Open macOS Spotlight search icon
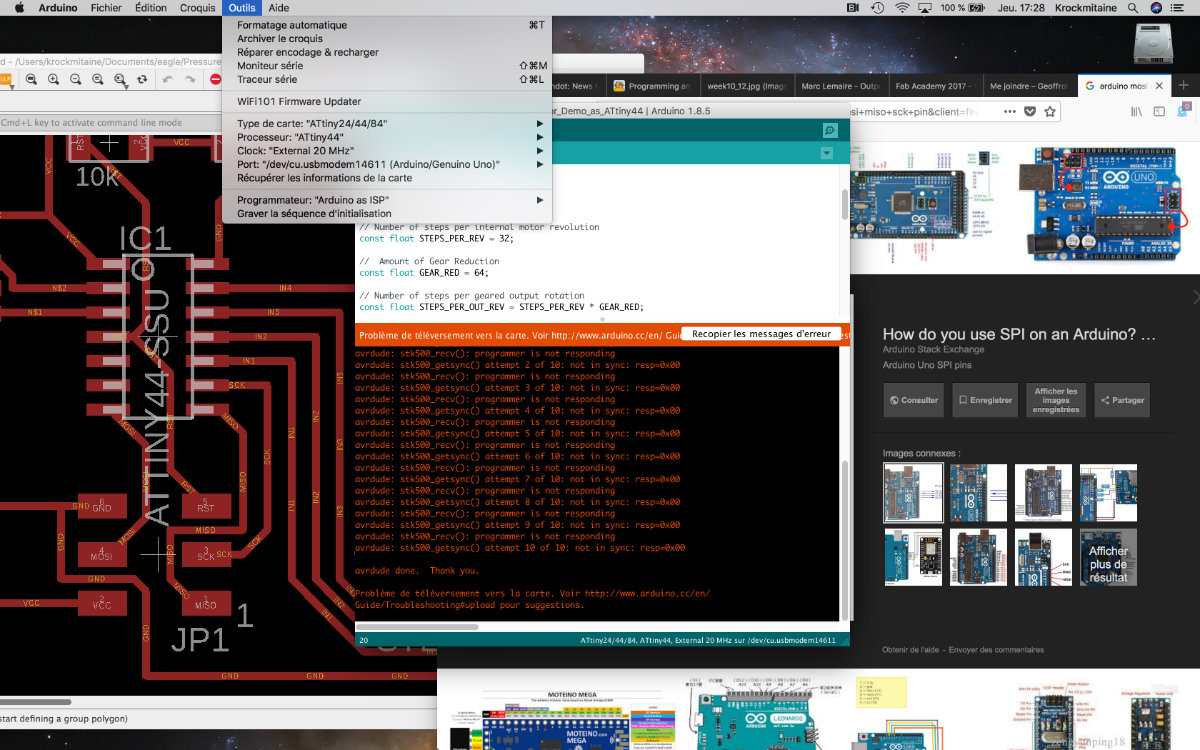 [x=1134, y=8]
